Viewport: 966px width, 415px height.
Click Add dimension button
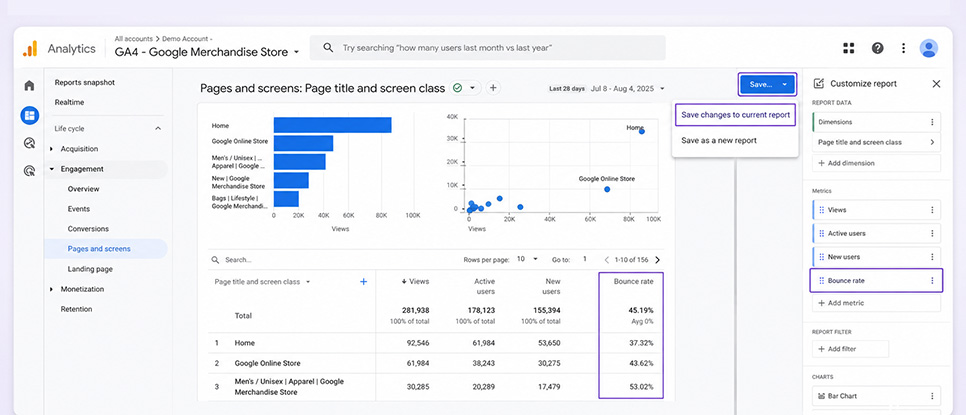[x=877, y=163]
